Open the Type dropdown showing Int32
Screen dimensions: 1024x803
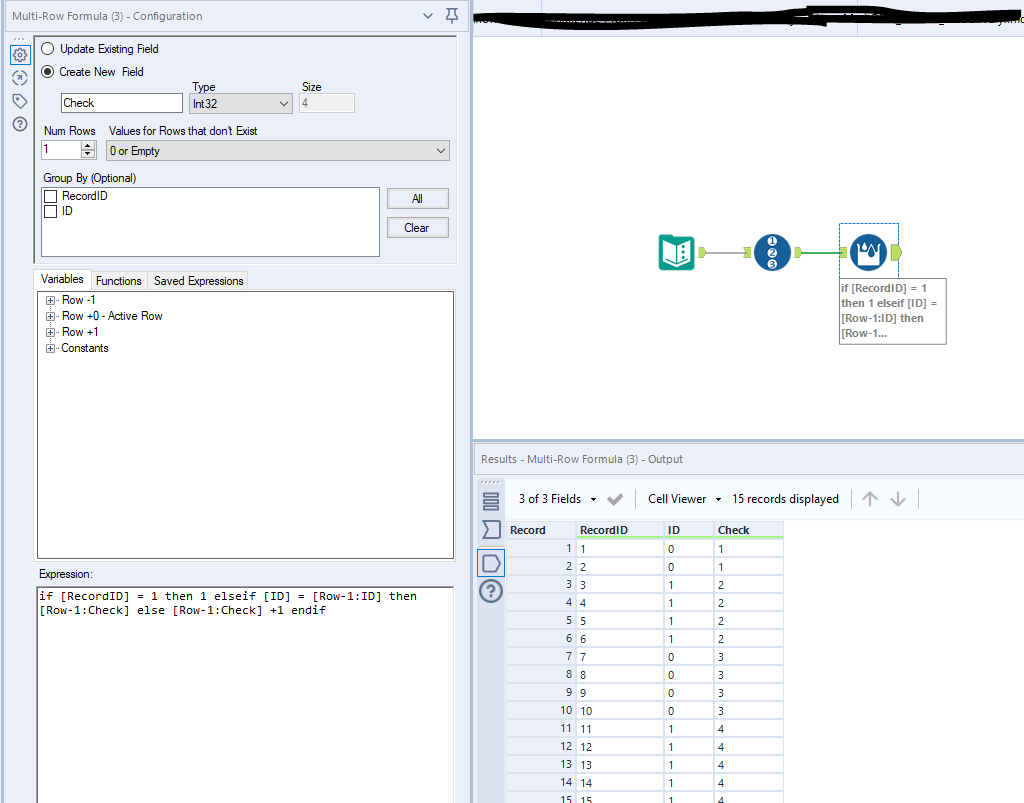[240, 103]
